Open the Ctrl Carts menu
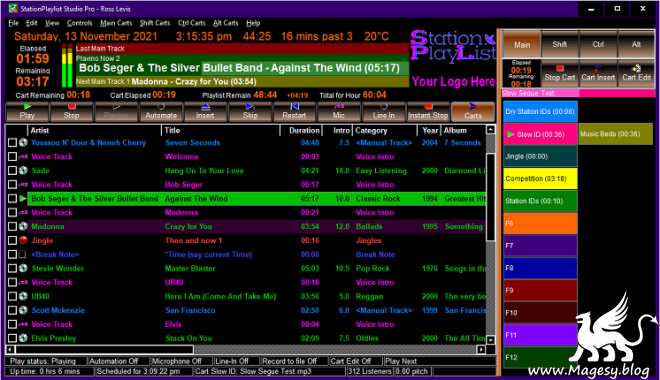 coord(192,23)
